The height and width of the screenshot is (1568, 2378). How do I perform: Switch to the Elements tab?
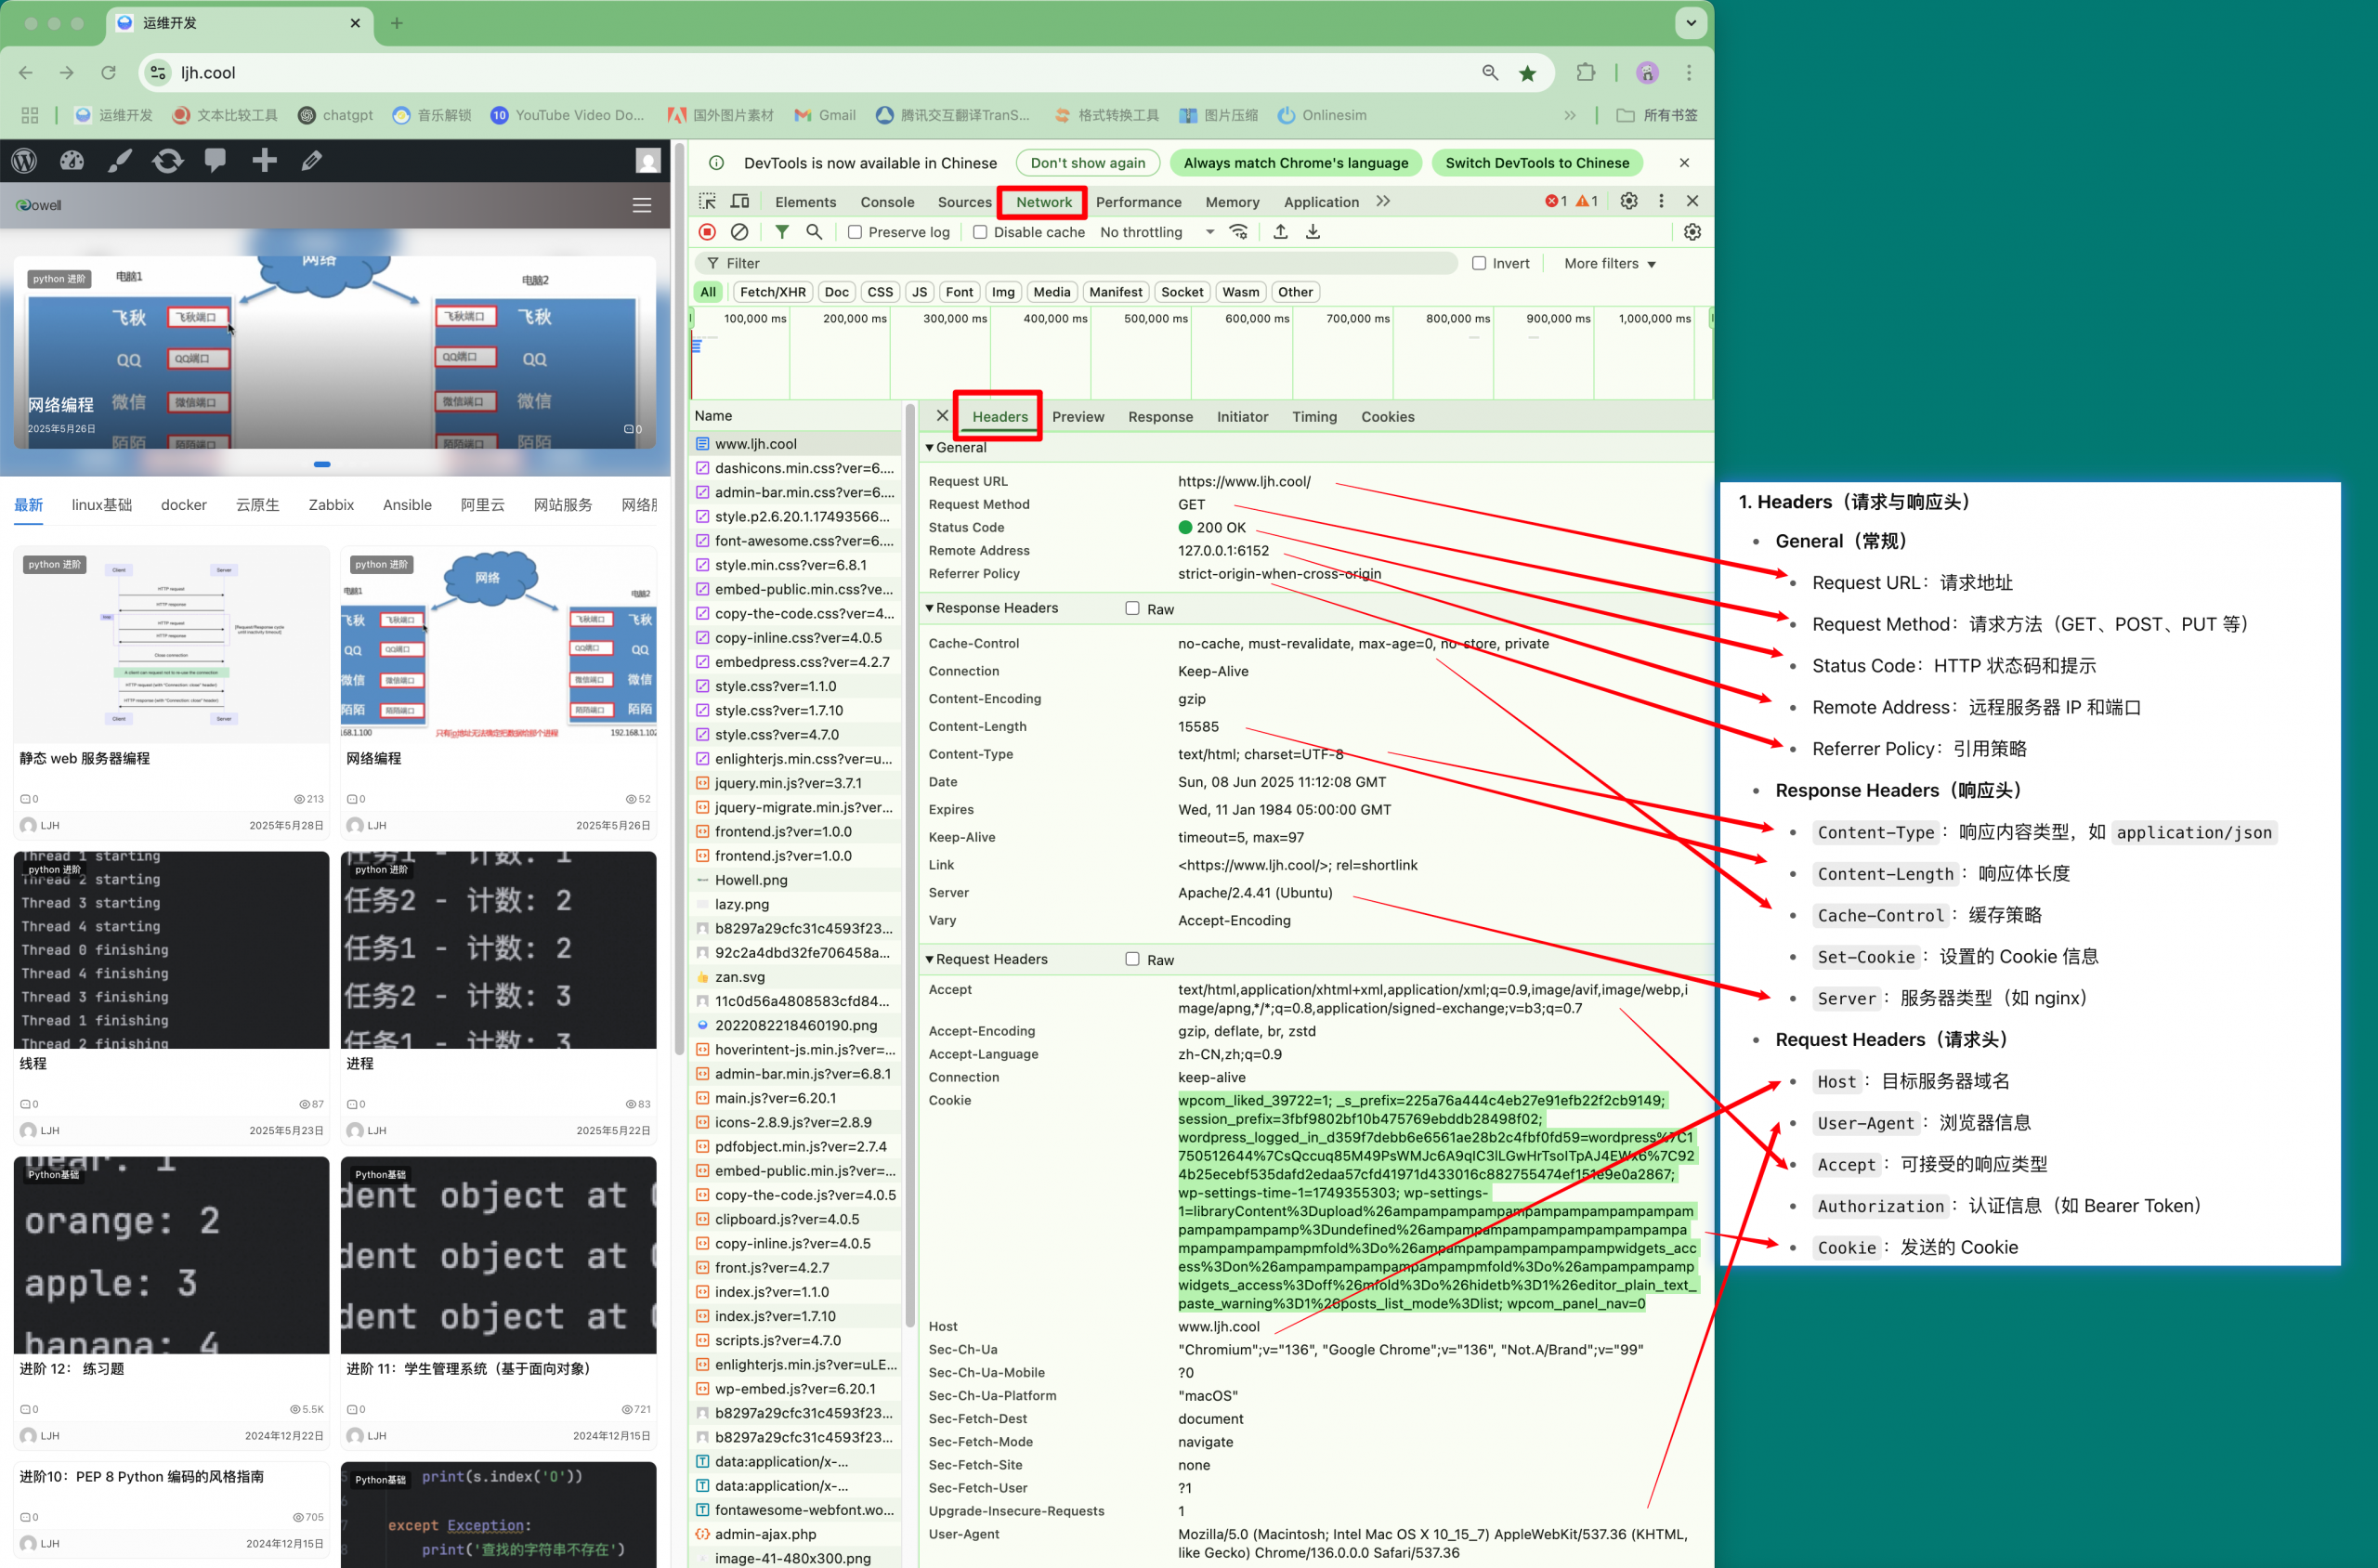click(805, 202)
